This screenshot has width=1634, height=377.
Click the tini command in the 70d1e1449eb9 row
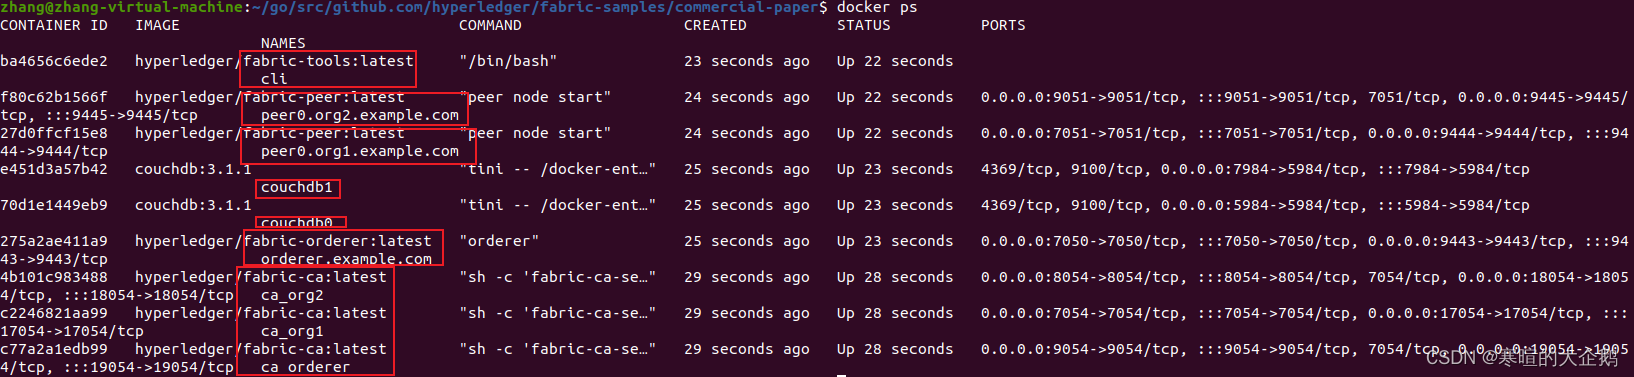coord(558,205)
